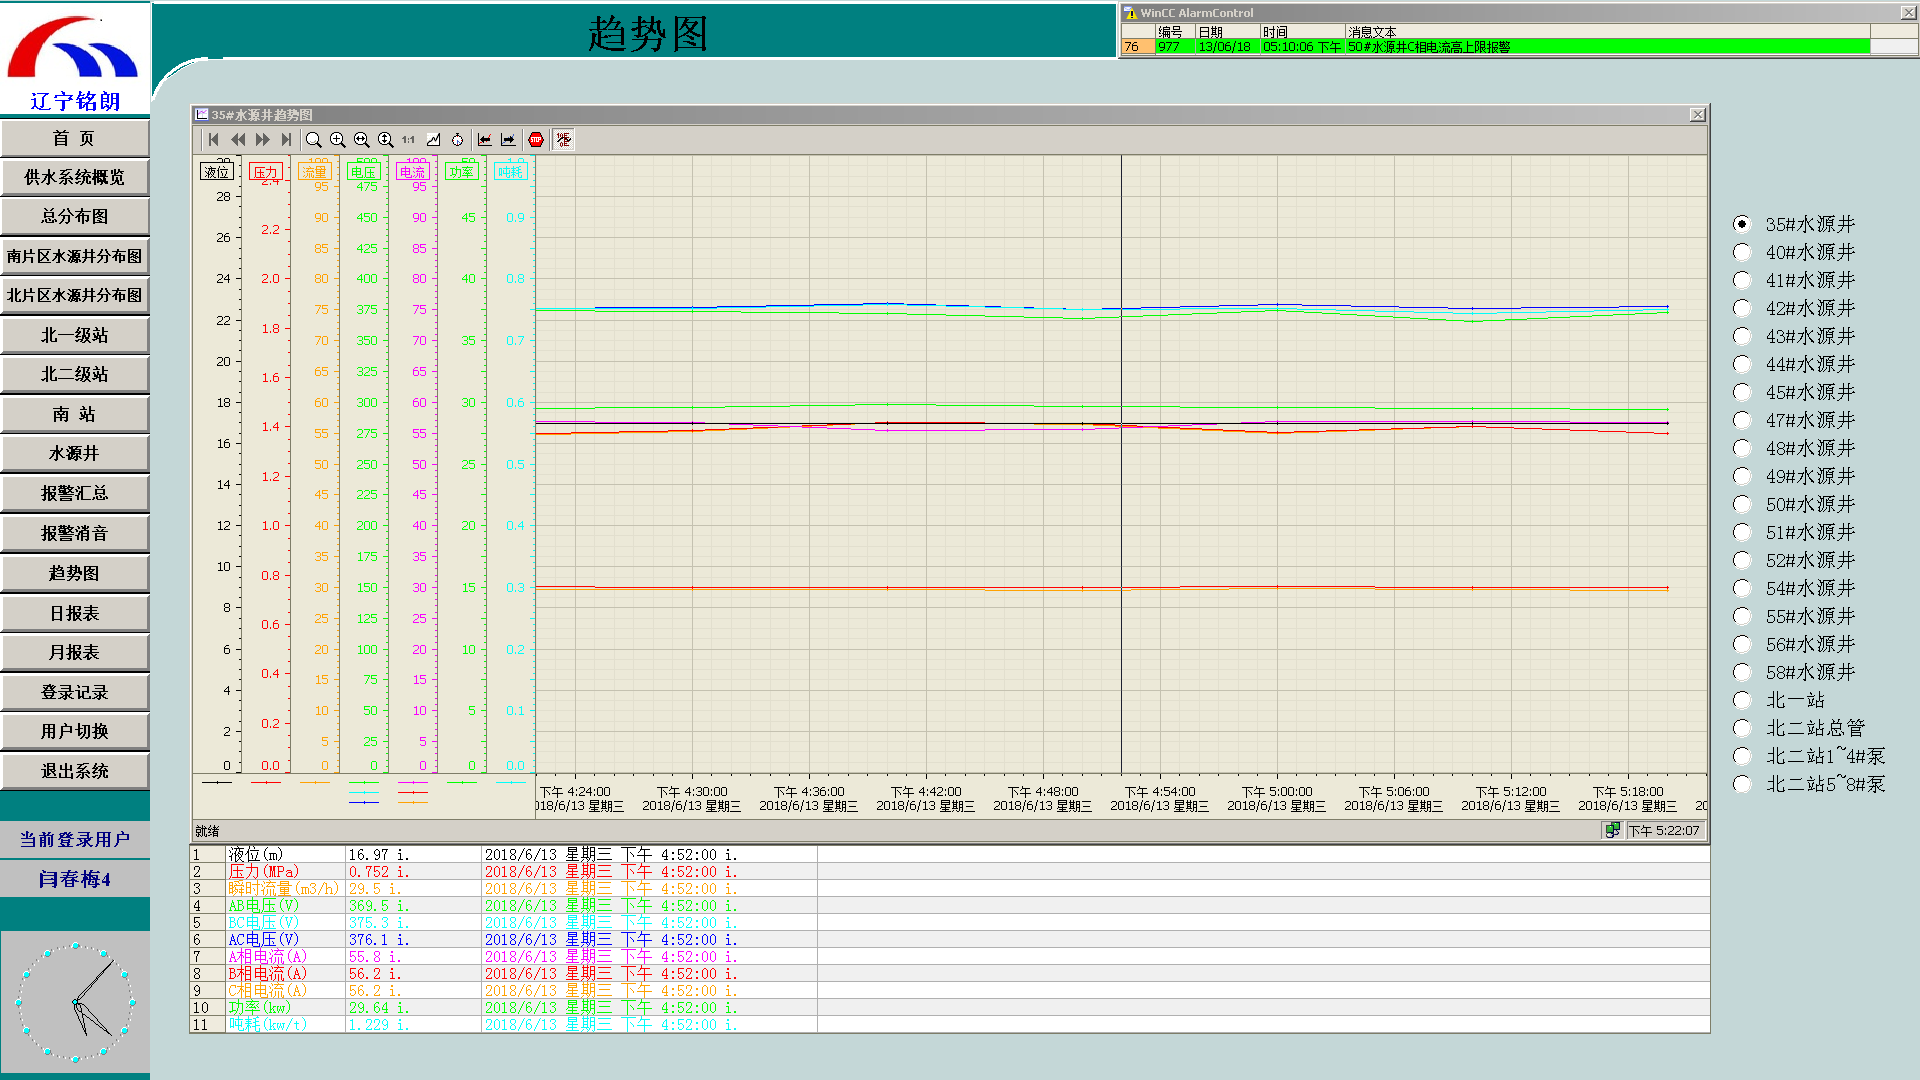The width and height of the screenshot is (1920, 1080).
Task: Select the 40#水源井 radio button
Action: coord(1742,252)
